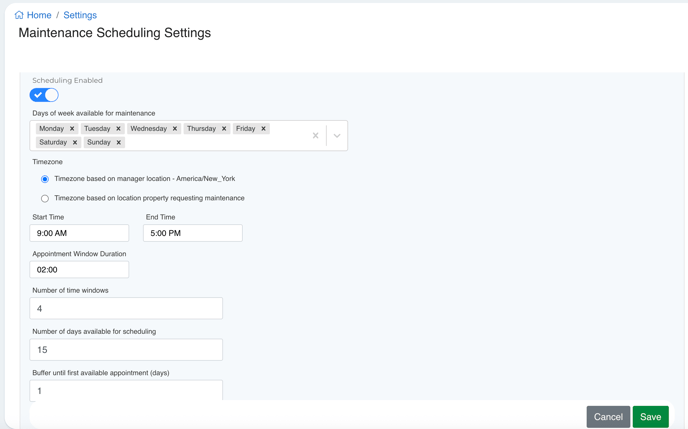Remove Wednesday from available days
This screenshot has width=688, height=429.
pyautogui.click(x=175, y=129)
